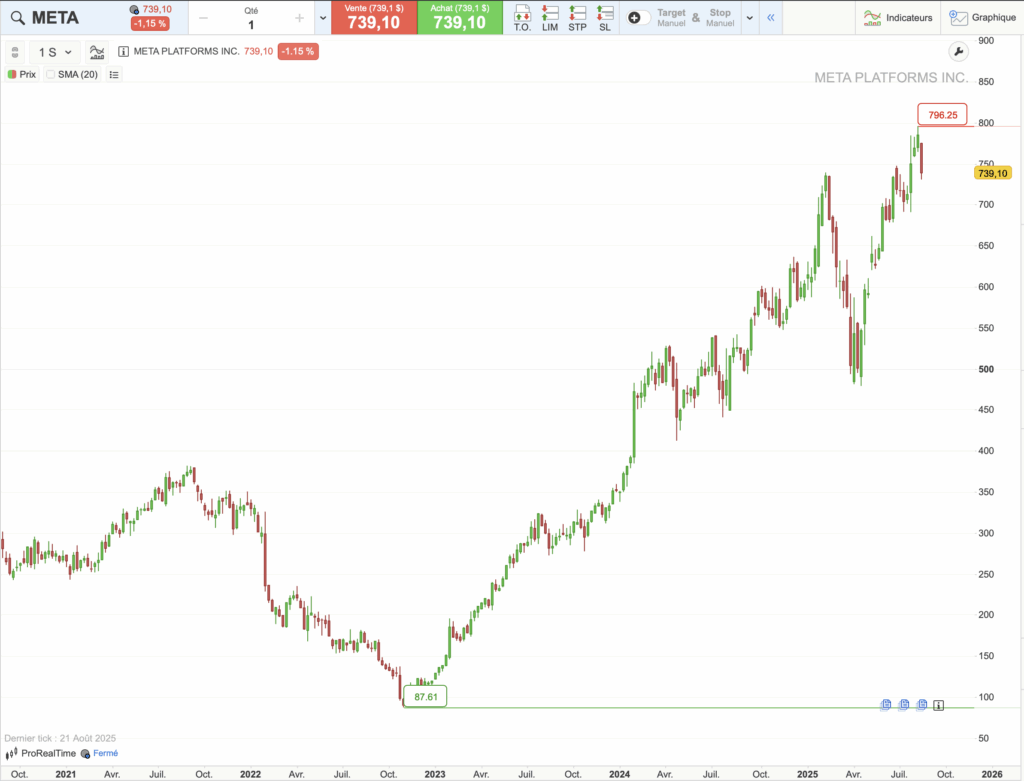
Task: Click the T.O. order type icon
Action: [x=522, y=17]
